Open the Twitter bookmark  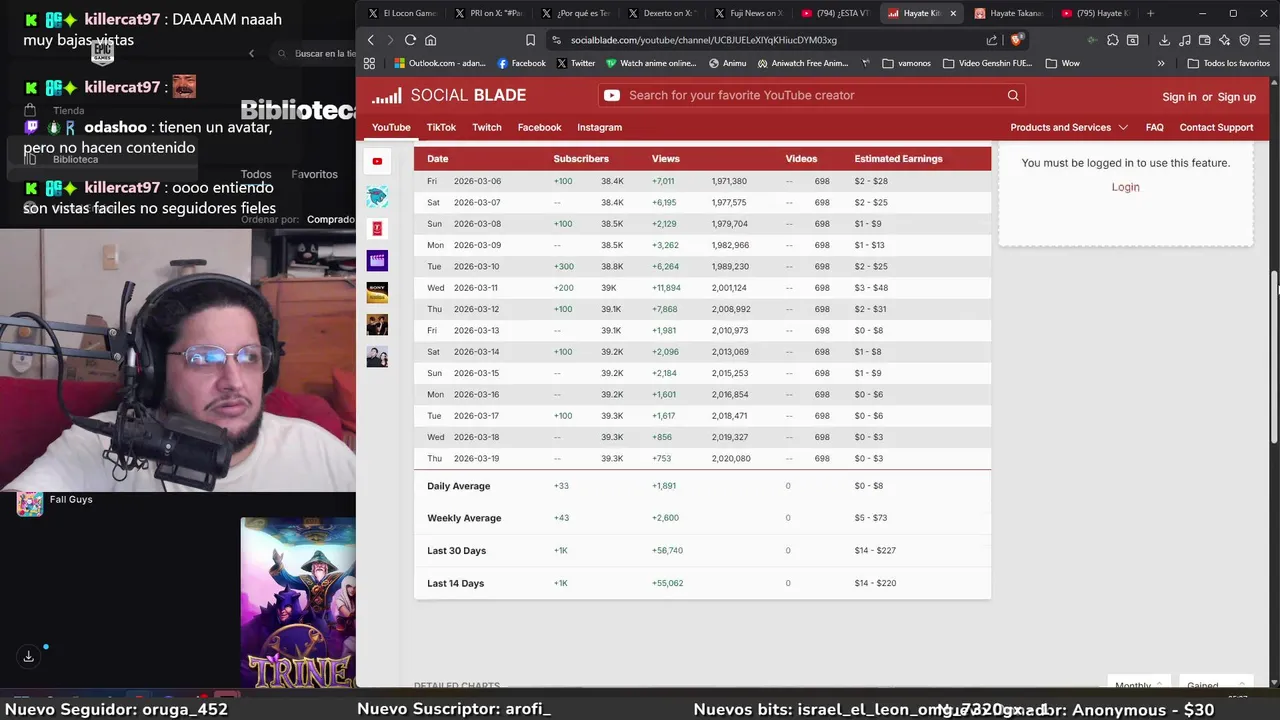pyautogui.click(x=575, y=63)
